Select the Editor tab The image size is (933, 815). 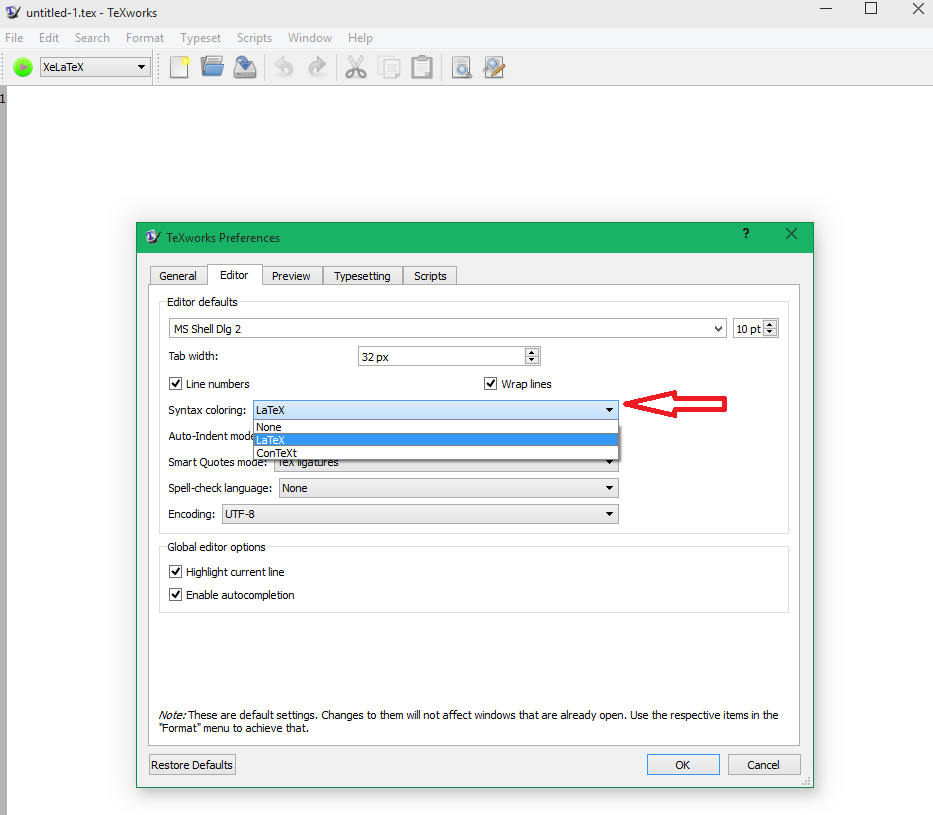click(x=234, y=275)
